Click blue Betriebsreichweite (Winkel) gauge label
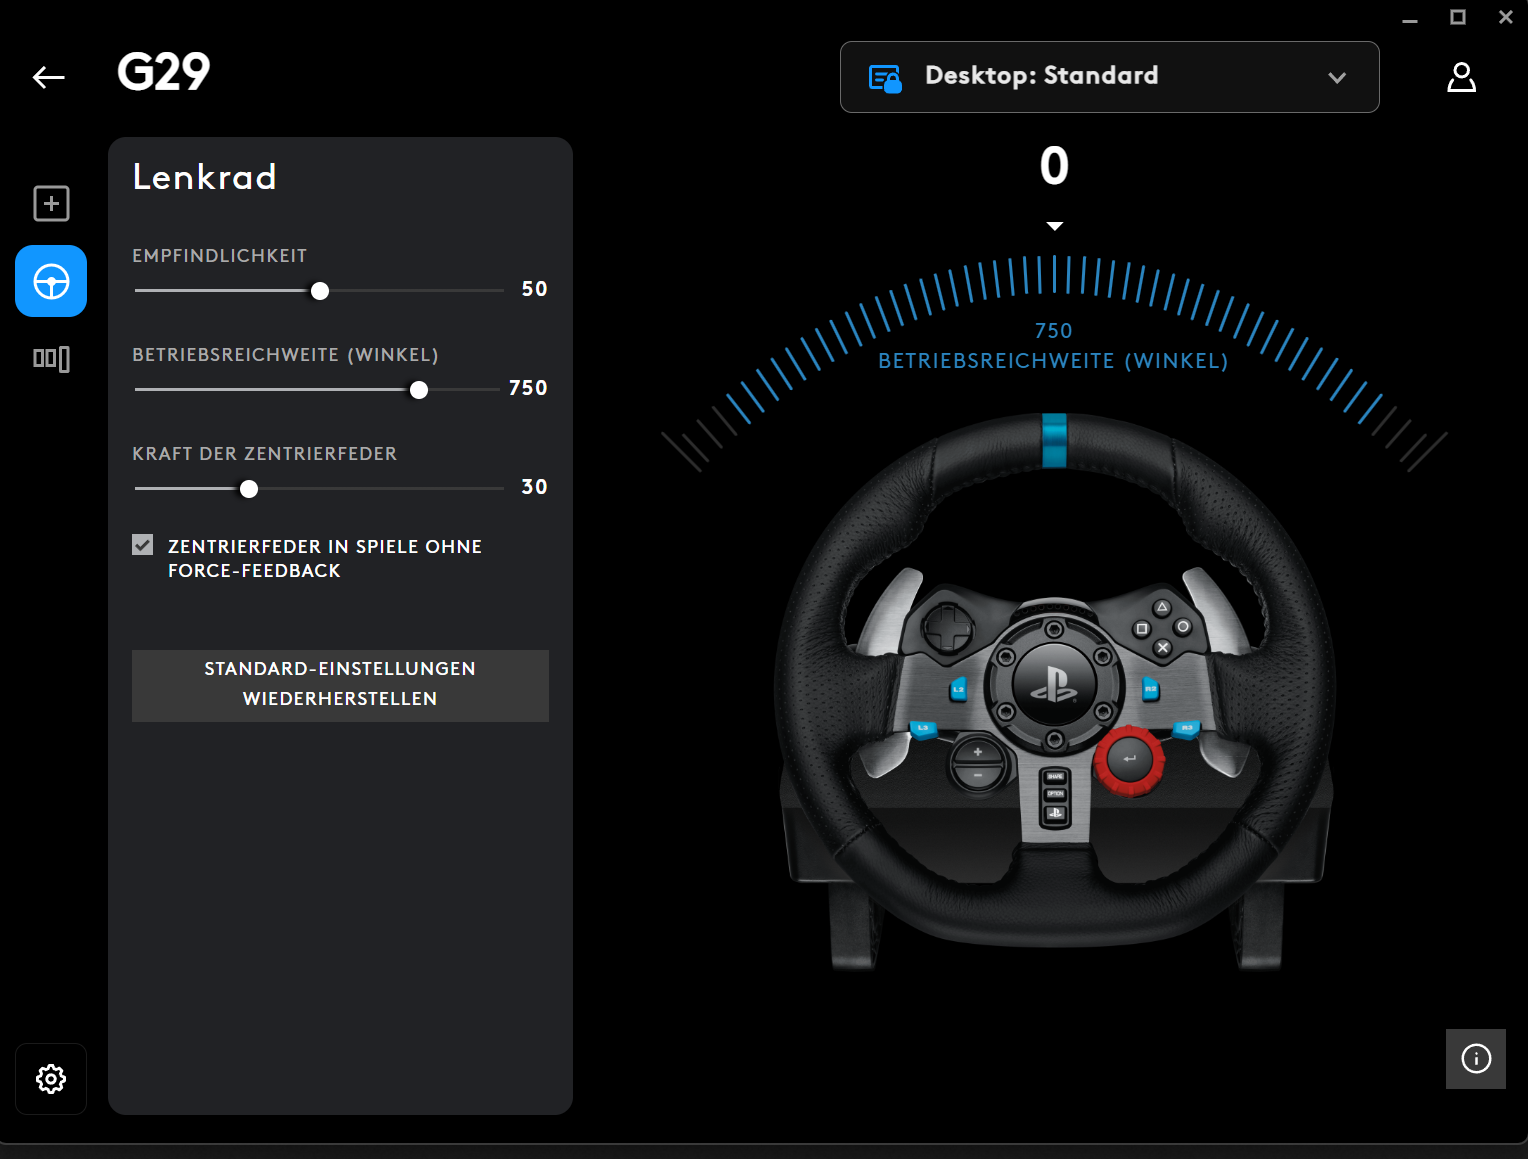 tap(1053, 361)
